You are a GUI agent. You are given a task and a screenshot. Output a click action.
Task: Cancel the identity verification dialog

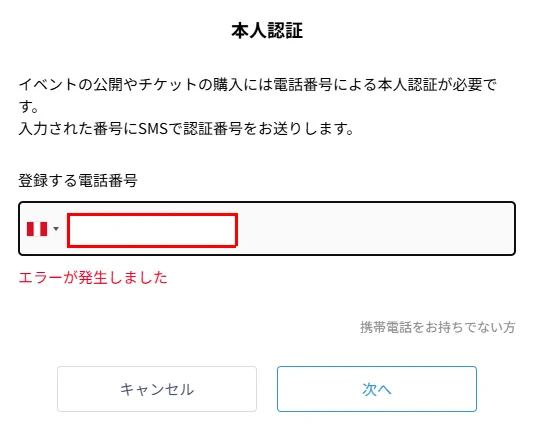pyautogui.click(x=157, y=389)
